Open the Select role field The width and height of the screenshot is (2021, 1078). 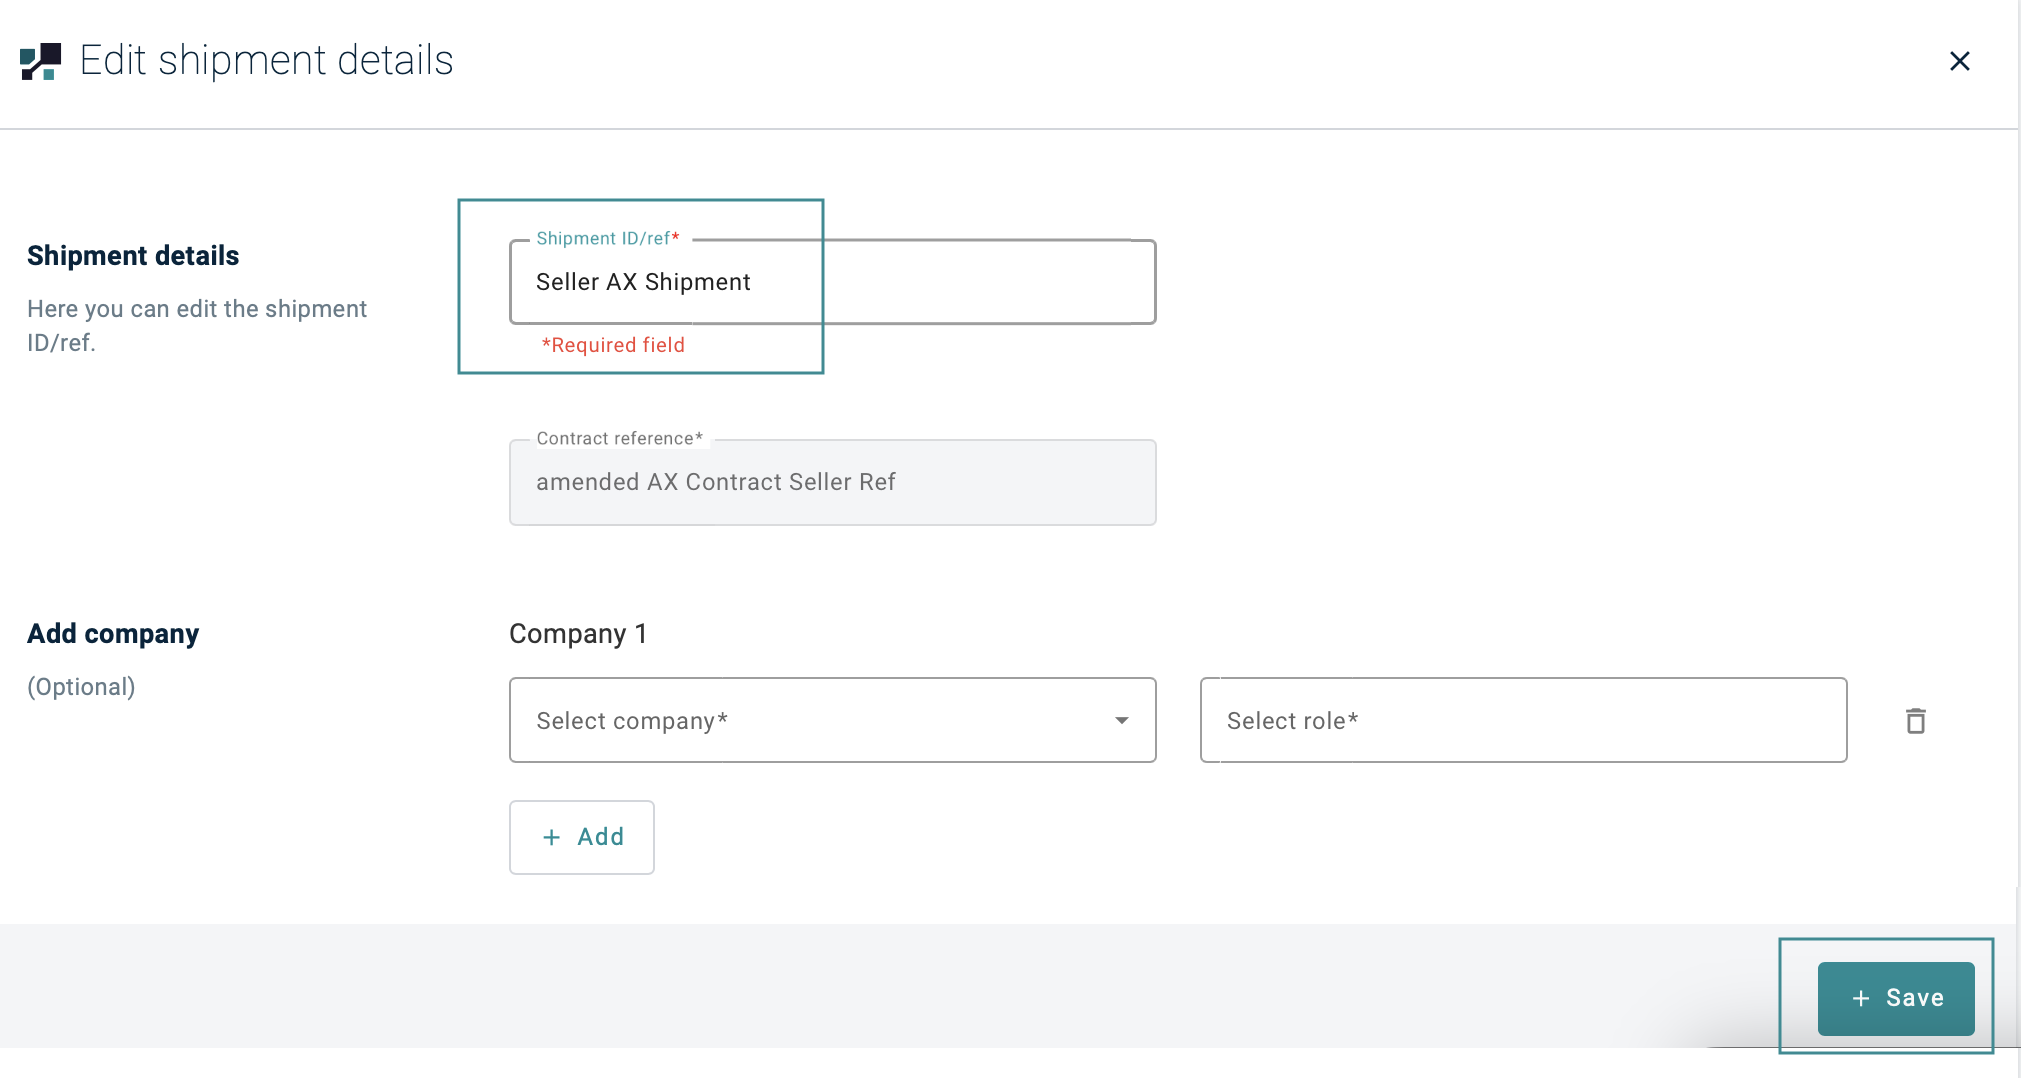(x=1522, y=721)
